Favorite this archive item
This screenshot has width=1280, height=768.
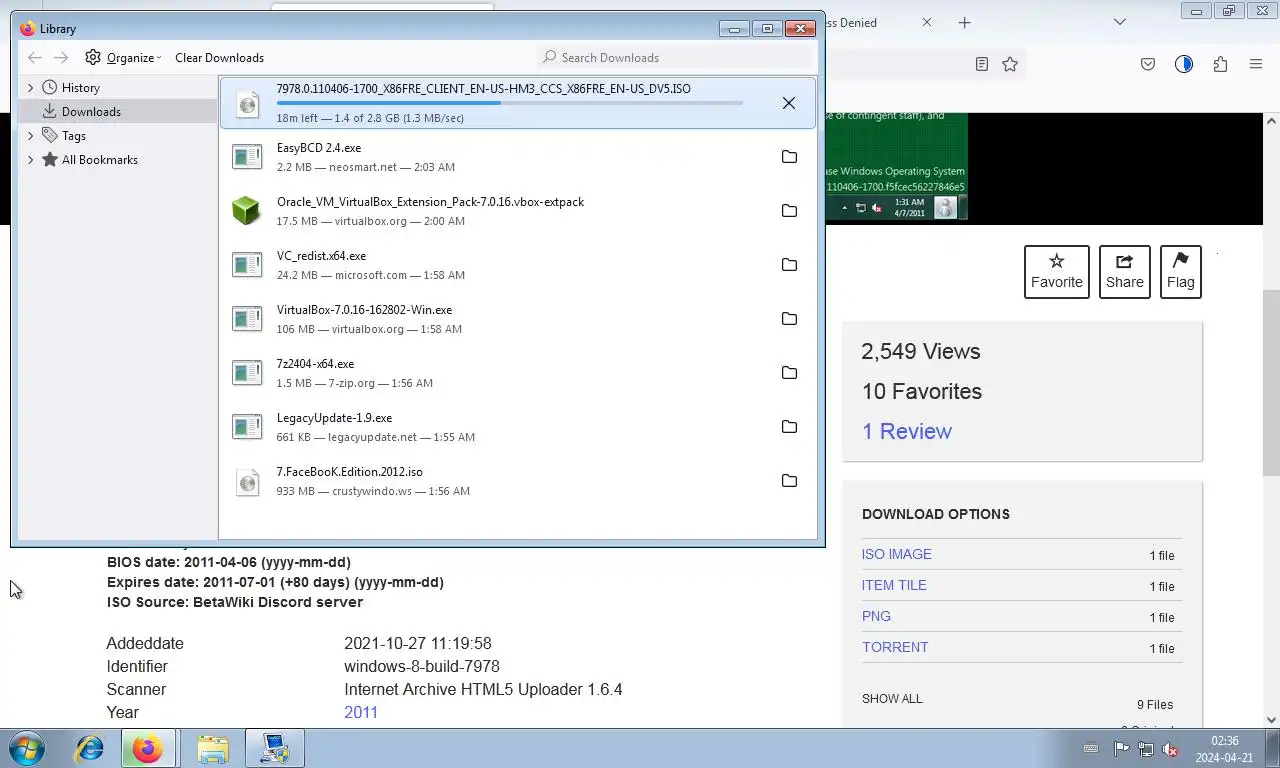tap(1057, 272)
